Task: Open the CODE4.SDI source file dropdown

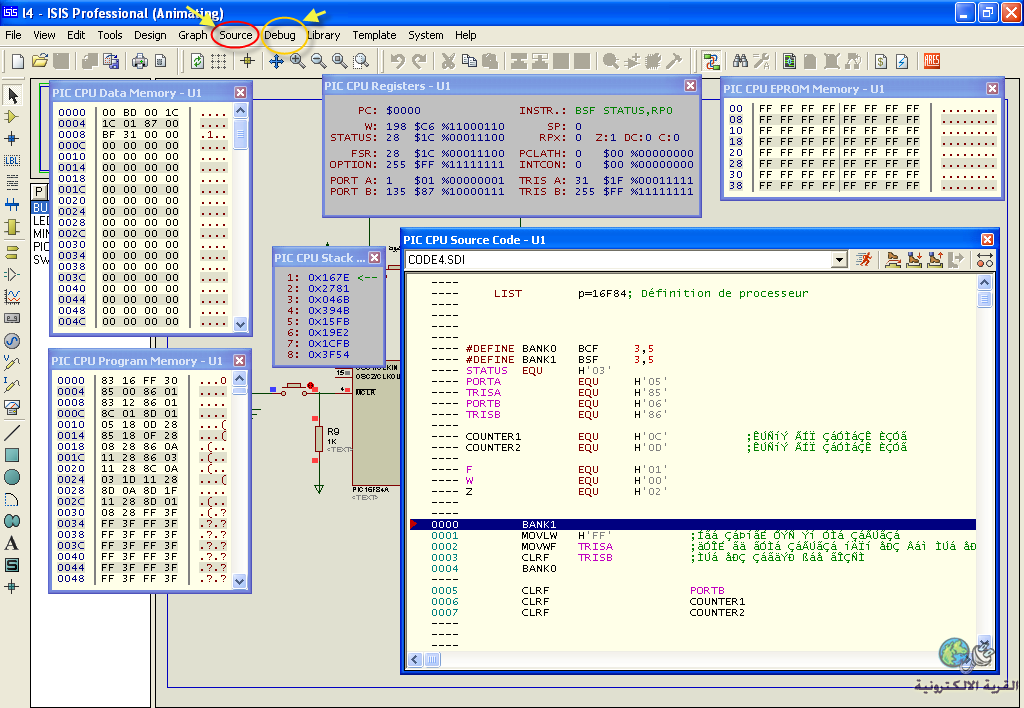Action: pos(839,260)
